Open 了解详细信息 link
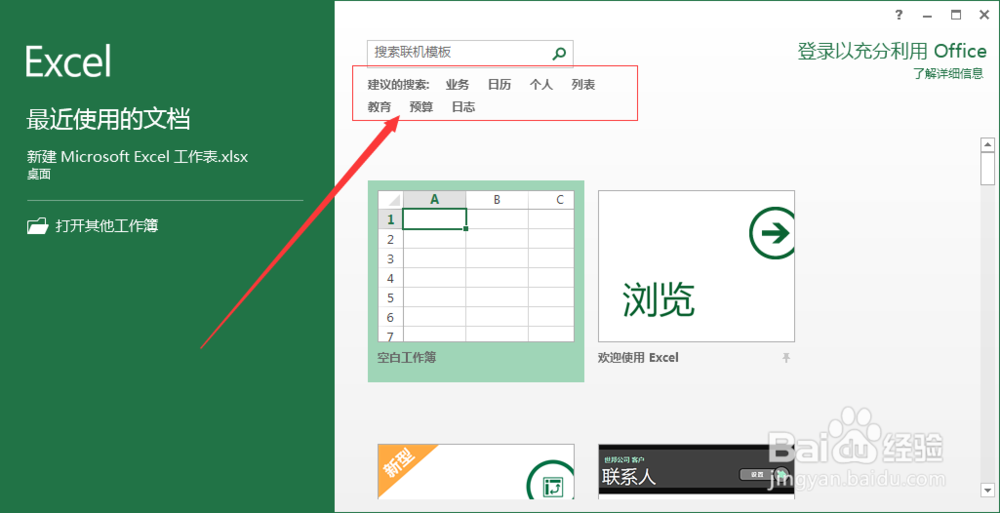 click(948, 73)
